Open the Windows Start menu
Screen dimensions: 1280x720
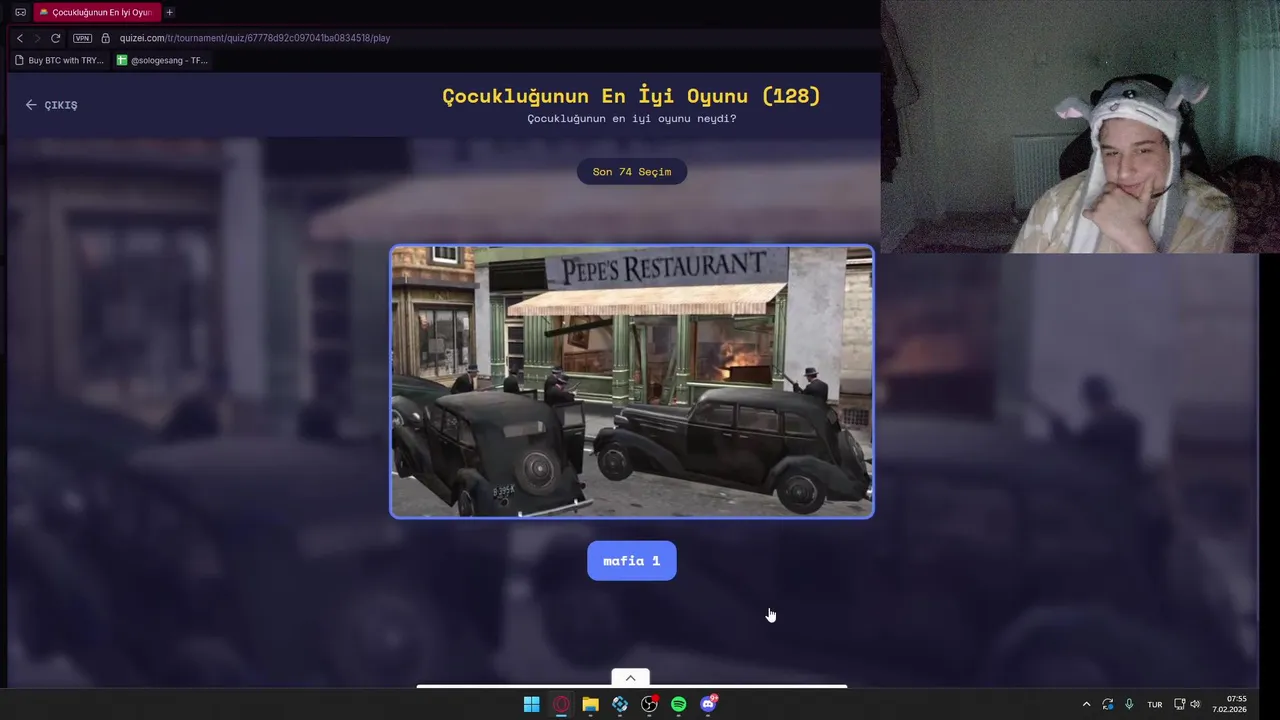point(532,704)
